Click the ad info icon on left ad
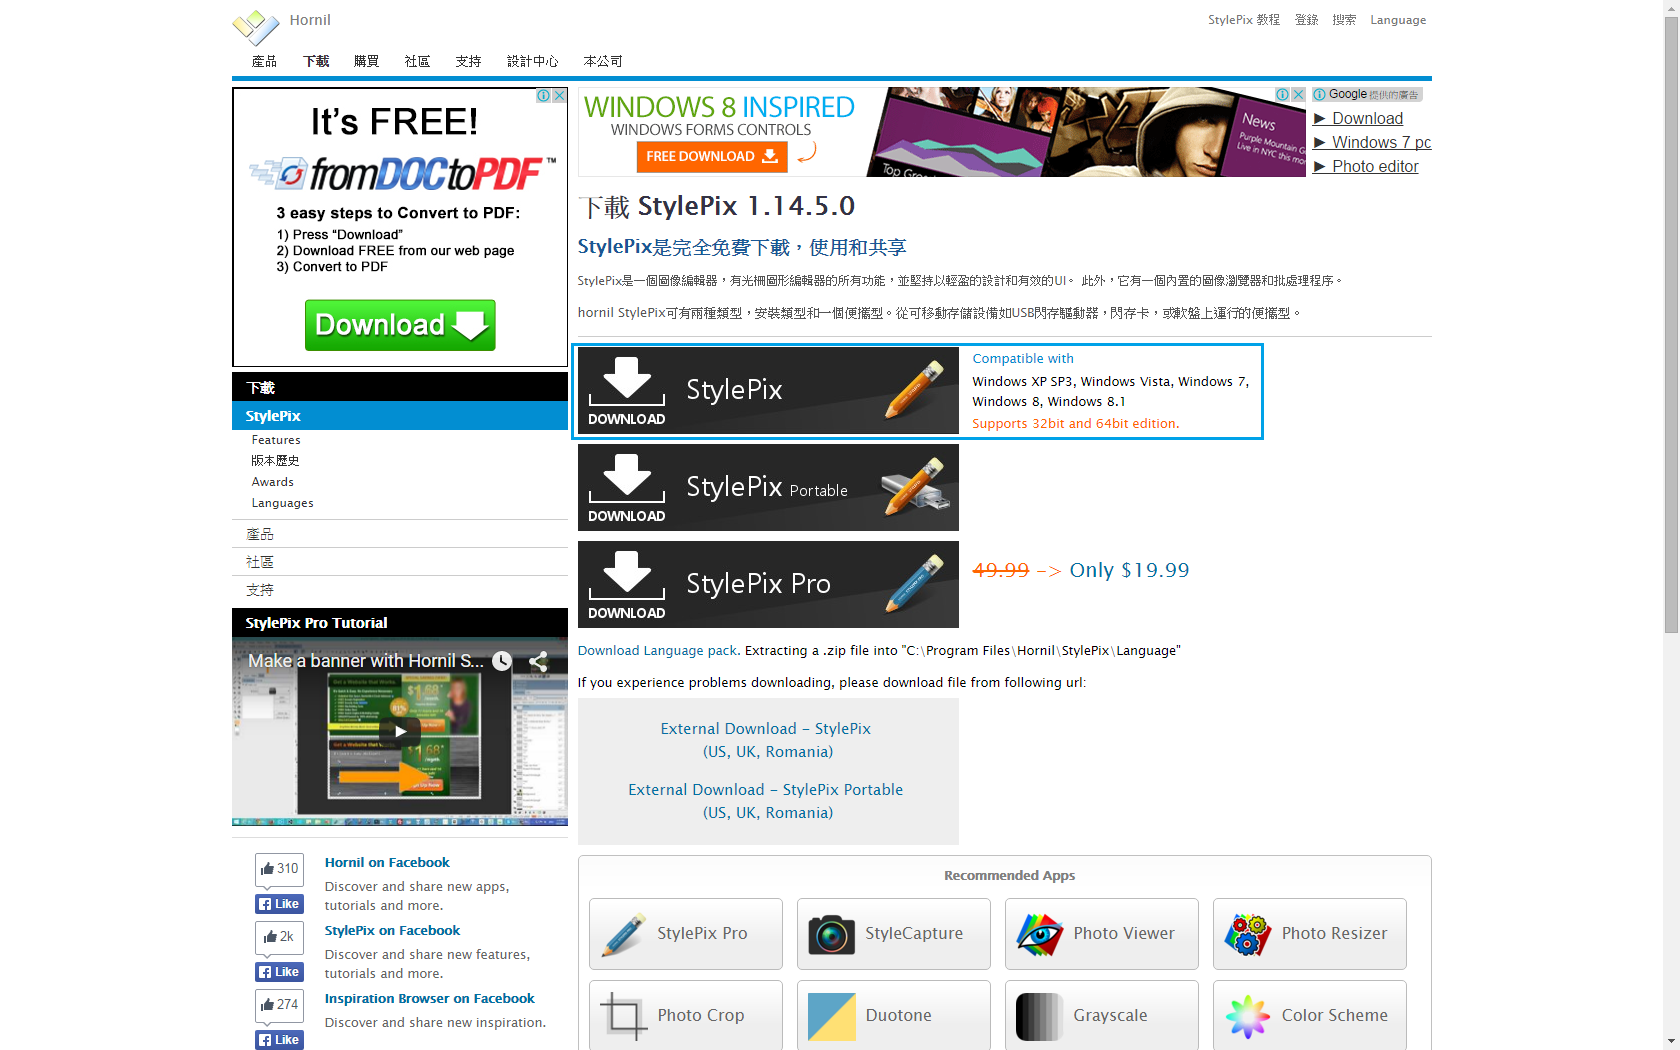 coord(544,96)
